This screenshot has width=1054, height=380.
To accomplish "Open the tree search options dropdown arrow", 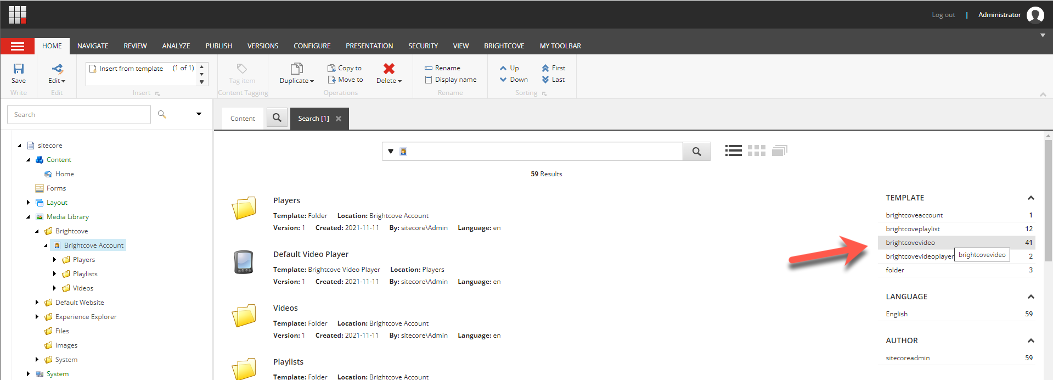I will click(x=199, y=114).
